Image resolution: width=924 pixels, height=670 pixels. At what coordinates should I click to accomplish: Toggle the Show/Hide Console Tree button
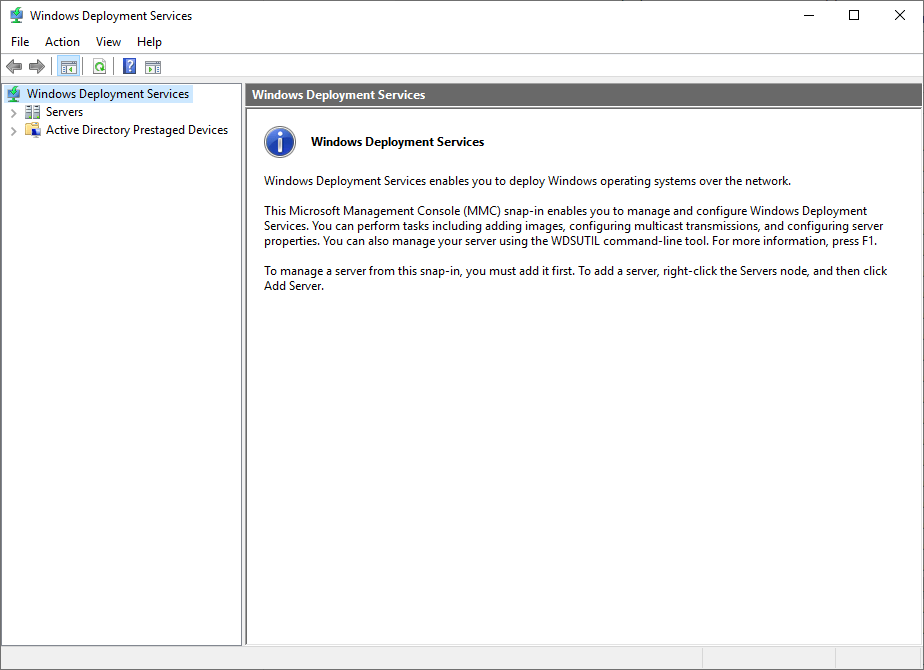(x=69, y=67)
